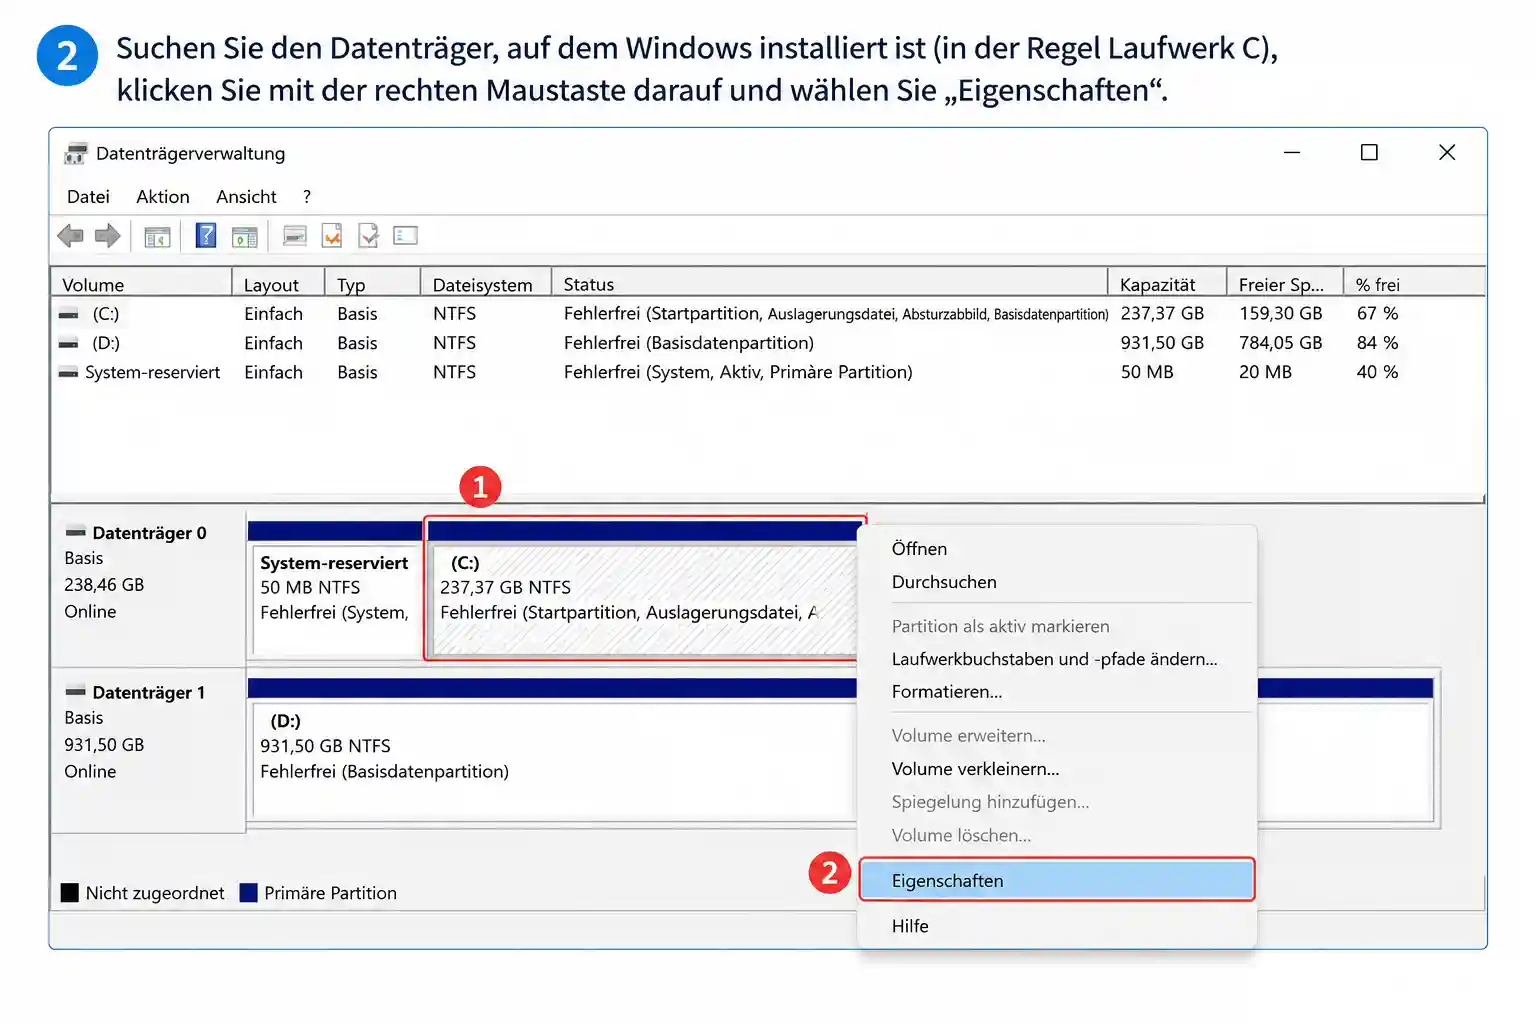The width and height of the screenshot is (1536, 1024).
Task: Click the 67 % free cell
Action: point(1377,314)
